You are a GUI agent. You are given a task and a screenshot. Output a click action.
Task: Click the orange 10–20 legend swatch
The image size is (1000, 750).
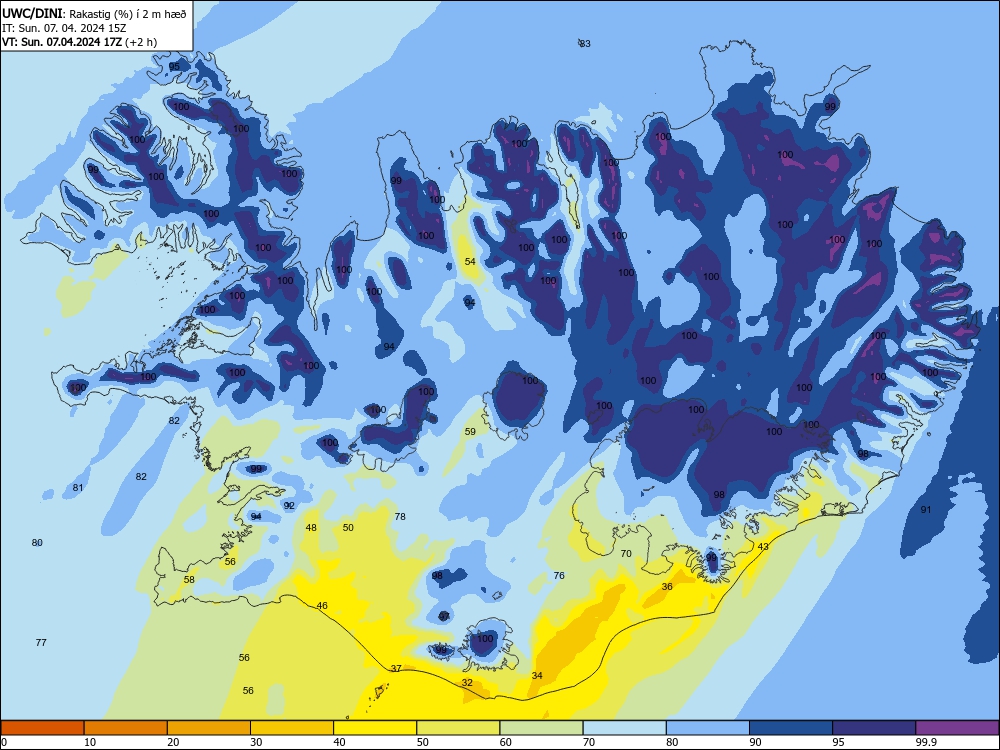126,728
